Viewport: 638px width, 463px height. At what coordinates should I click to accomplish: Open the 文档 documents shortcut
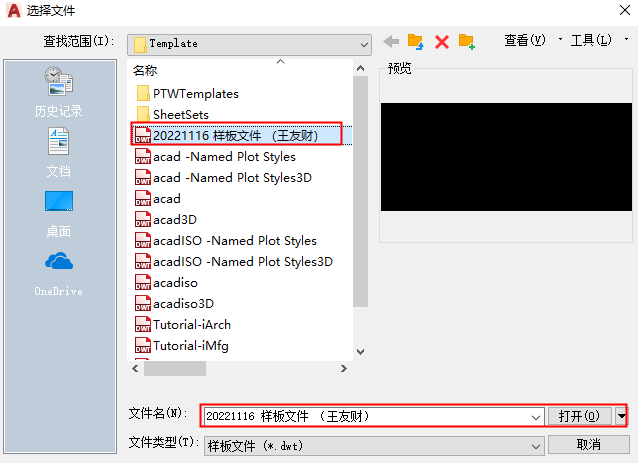click(x=58, y=153)
